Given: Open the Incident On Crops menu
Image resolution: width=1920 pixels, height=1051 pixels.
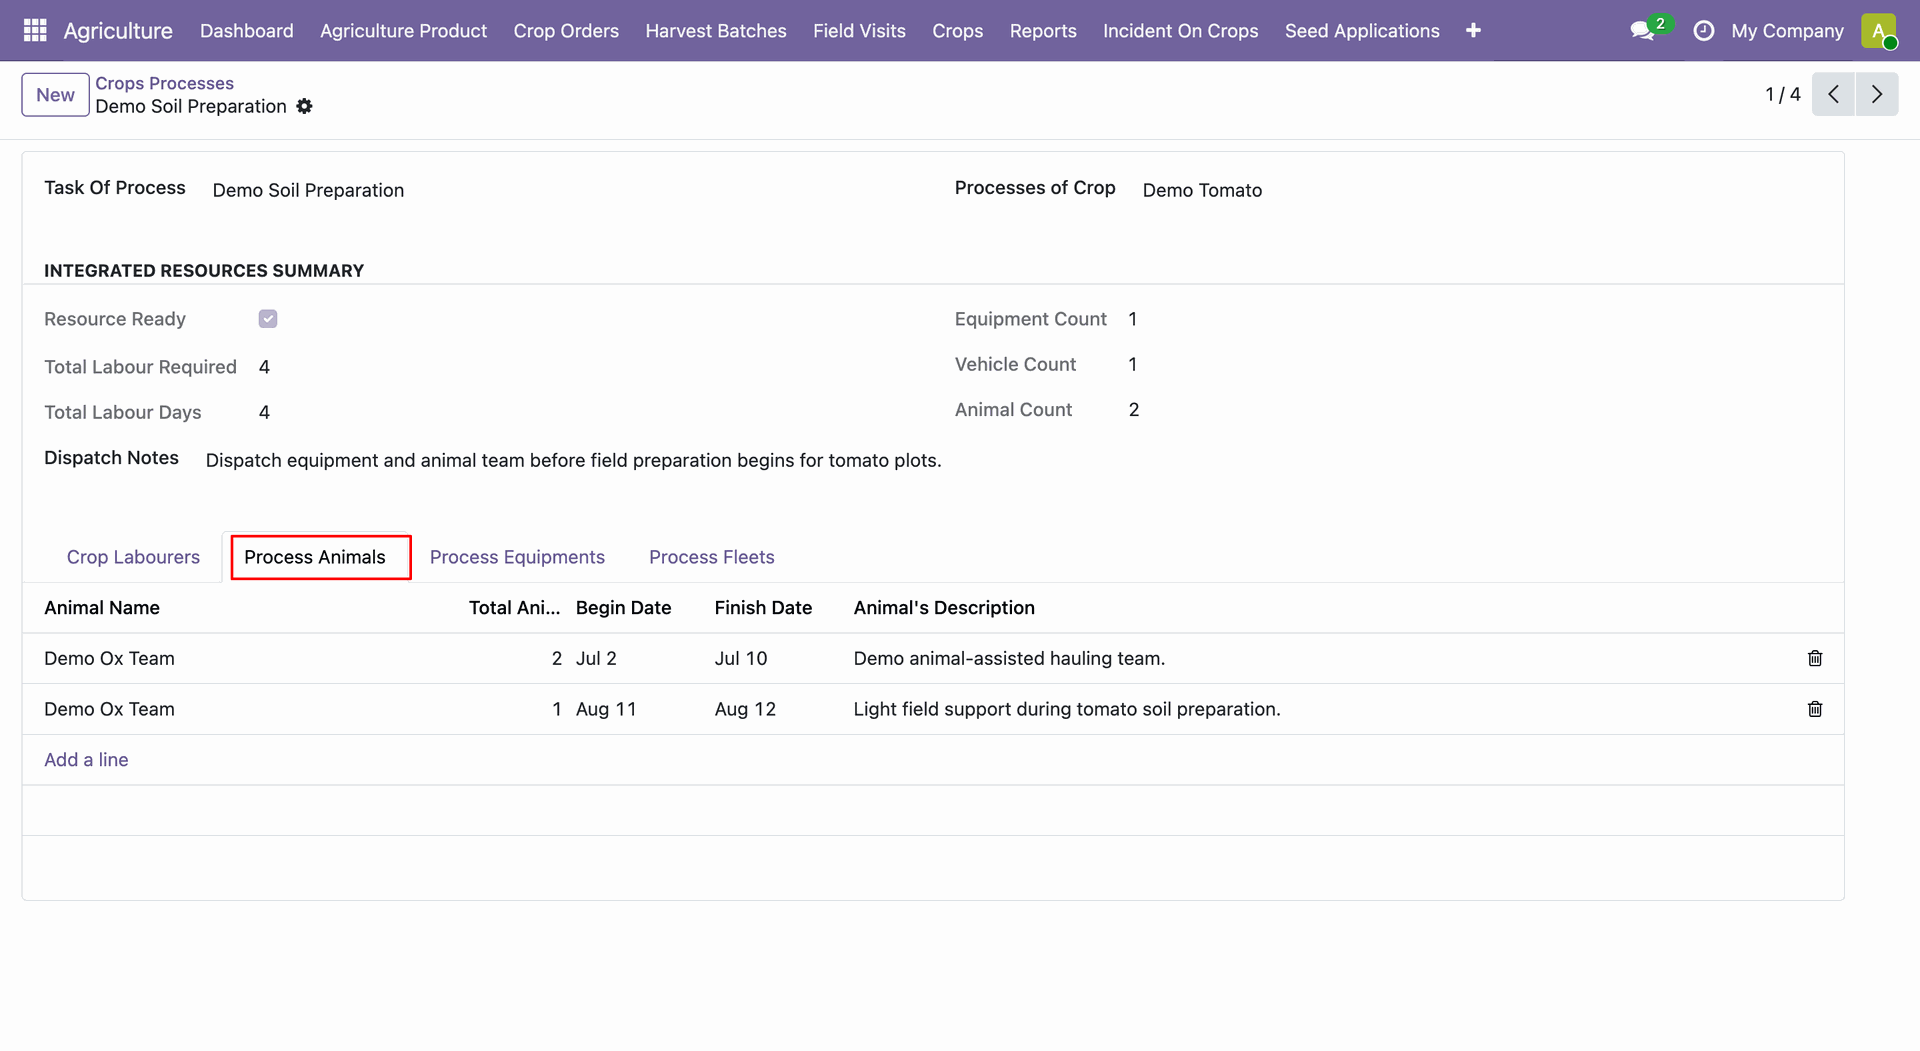Looking at the screenshot, I should 1180,31.
